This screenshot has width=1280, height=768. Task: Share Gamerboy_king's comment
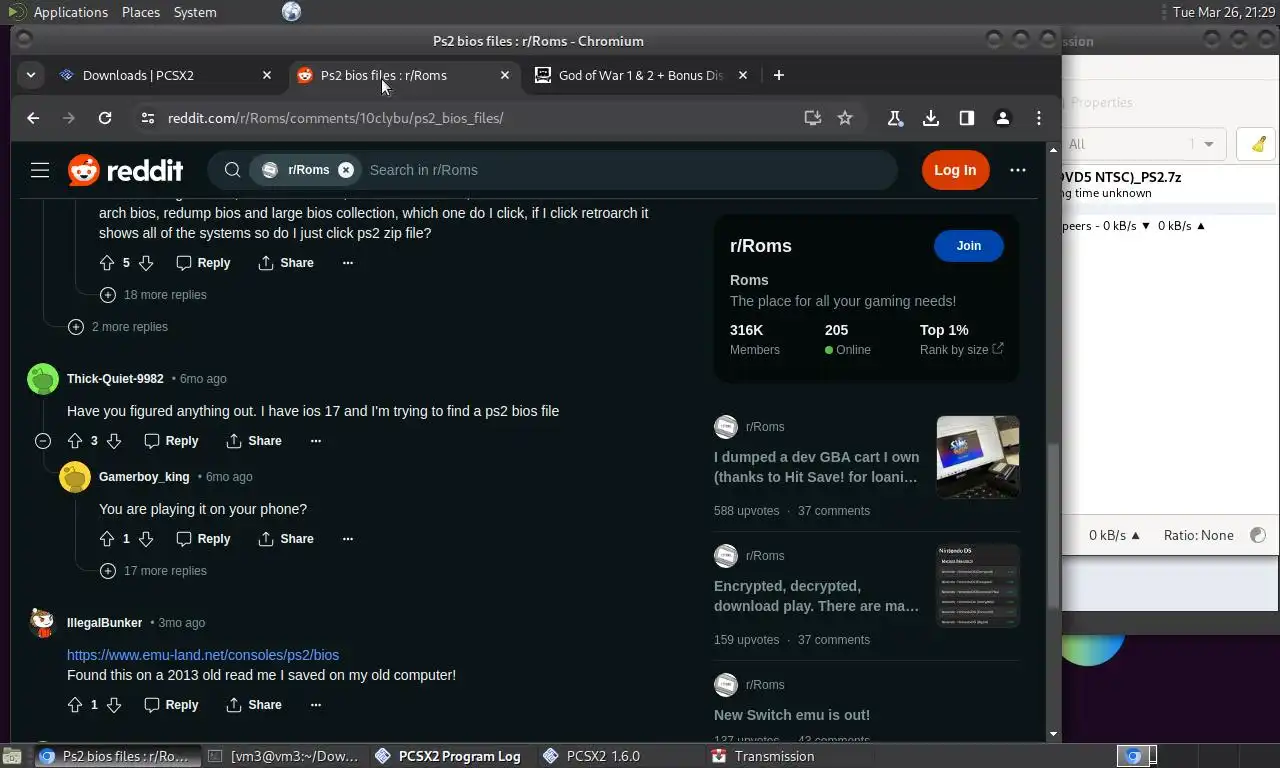(x=286, y=539)
